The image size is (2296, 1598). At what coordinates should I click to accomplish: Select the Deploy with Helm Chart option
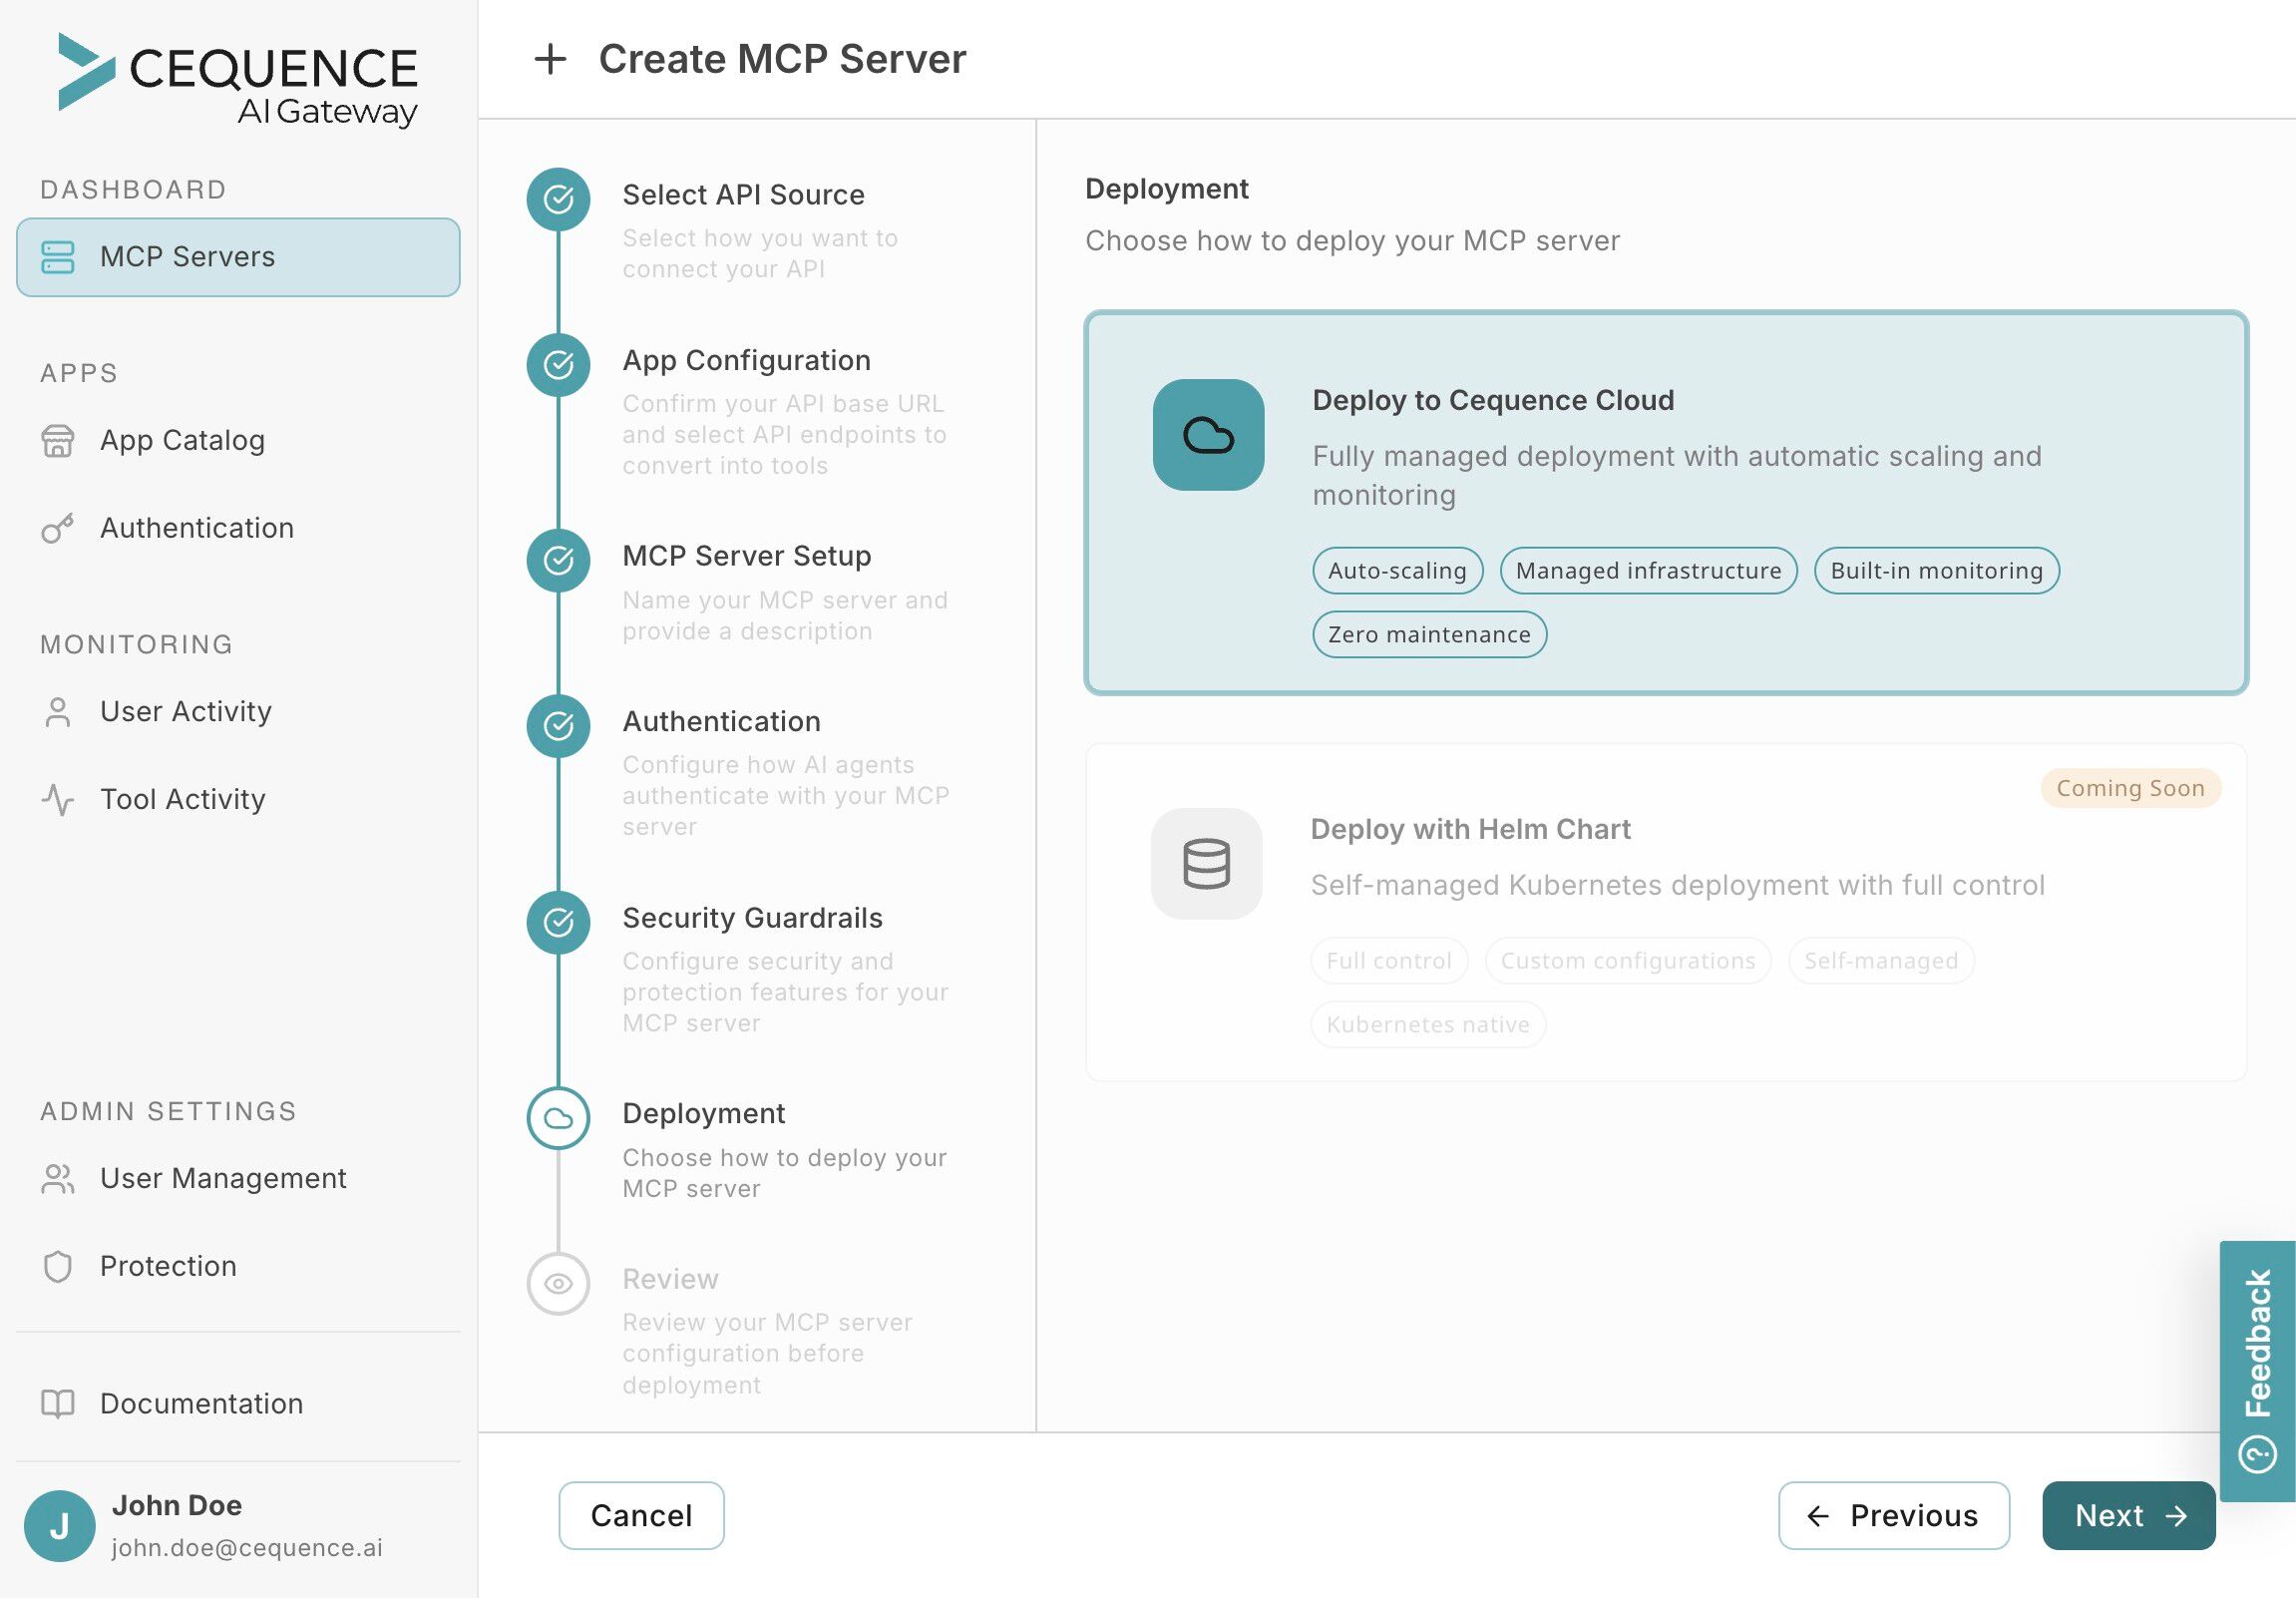coord(1666,912)
